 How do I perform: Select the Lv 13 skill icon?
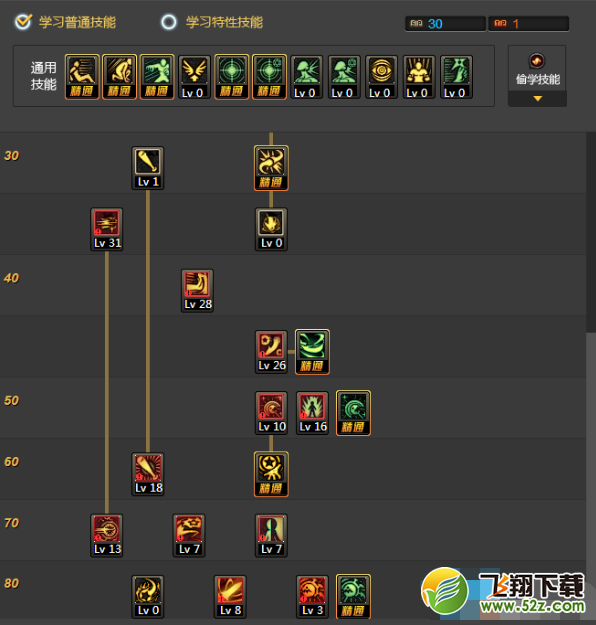[x=106, y=535]
